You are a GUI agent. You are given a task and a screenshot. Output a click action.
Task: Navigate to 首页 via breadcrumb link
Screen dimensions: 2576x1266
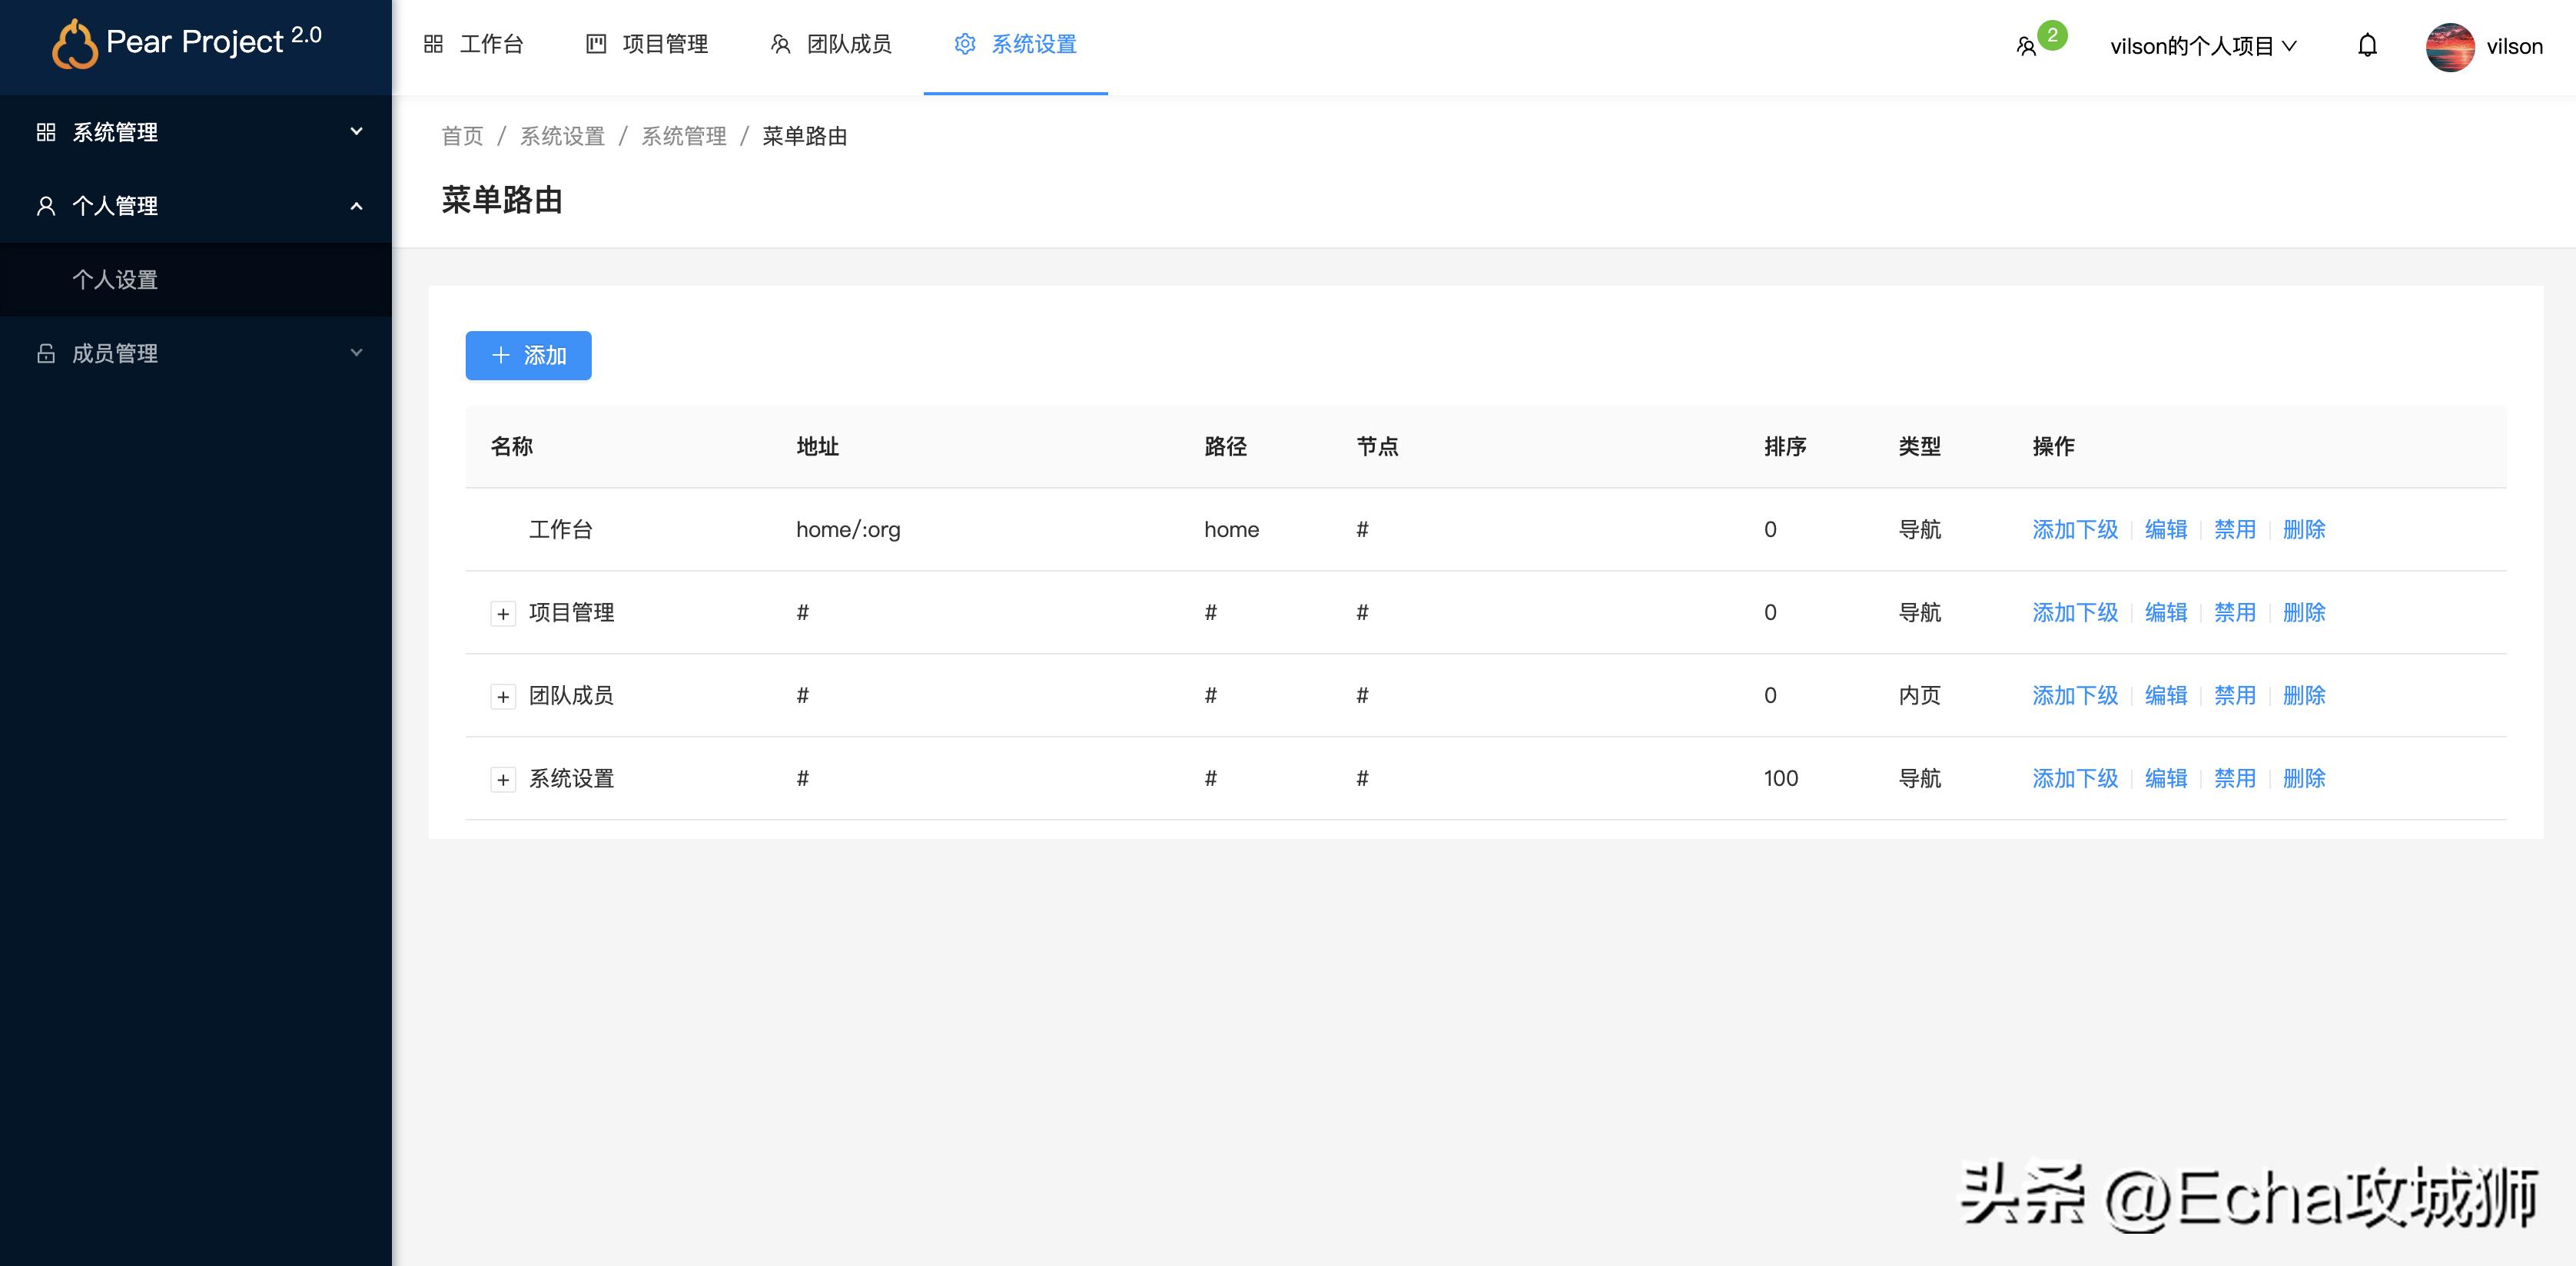coord(463,136)
